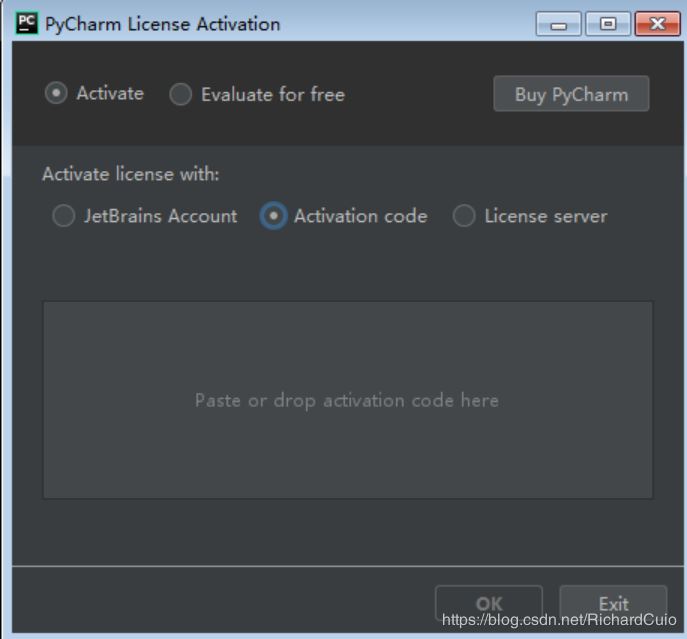
Task: Focus the activation code text area
Action: pyautogui.click(x=347, y=400)
